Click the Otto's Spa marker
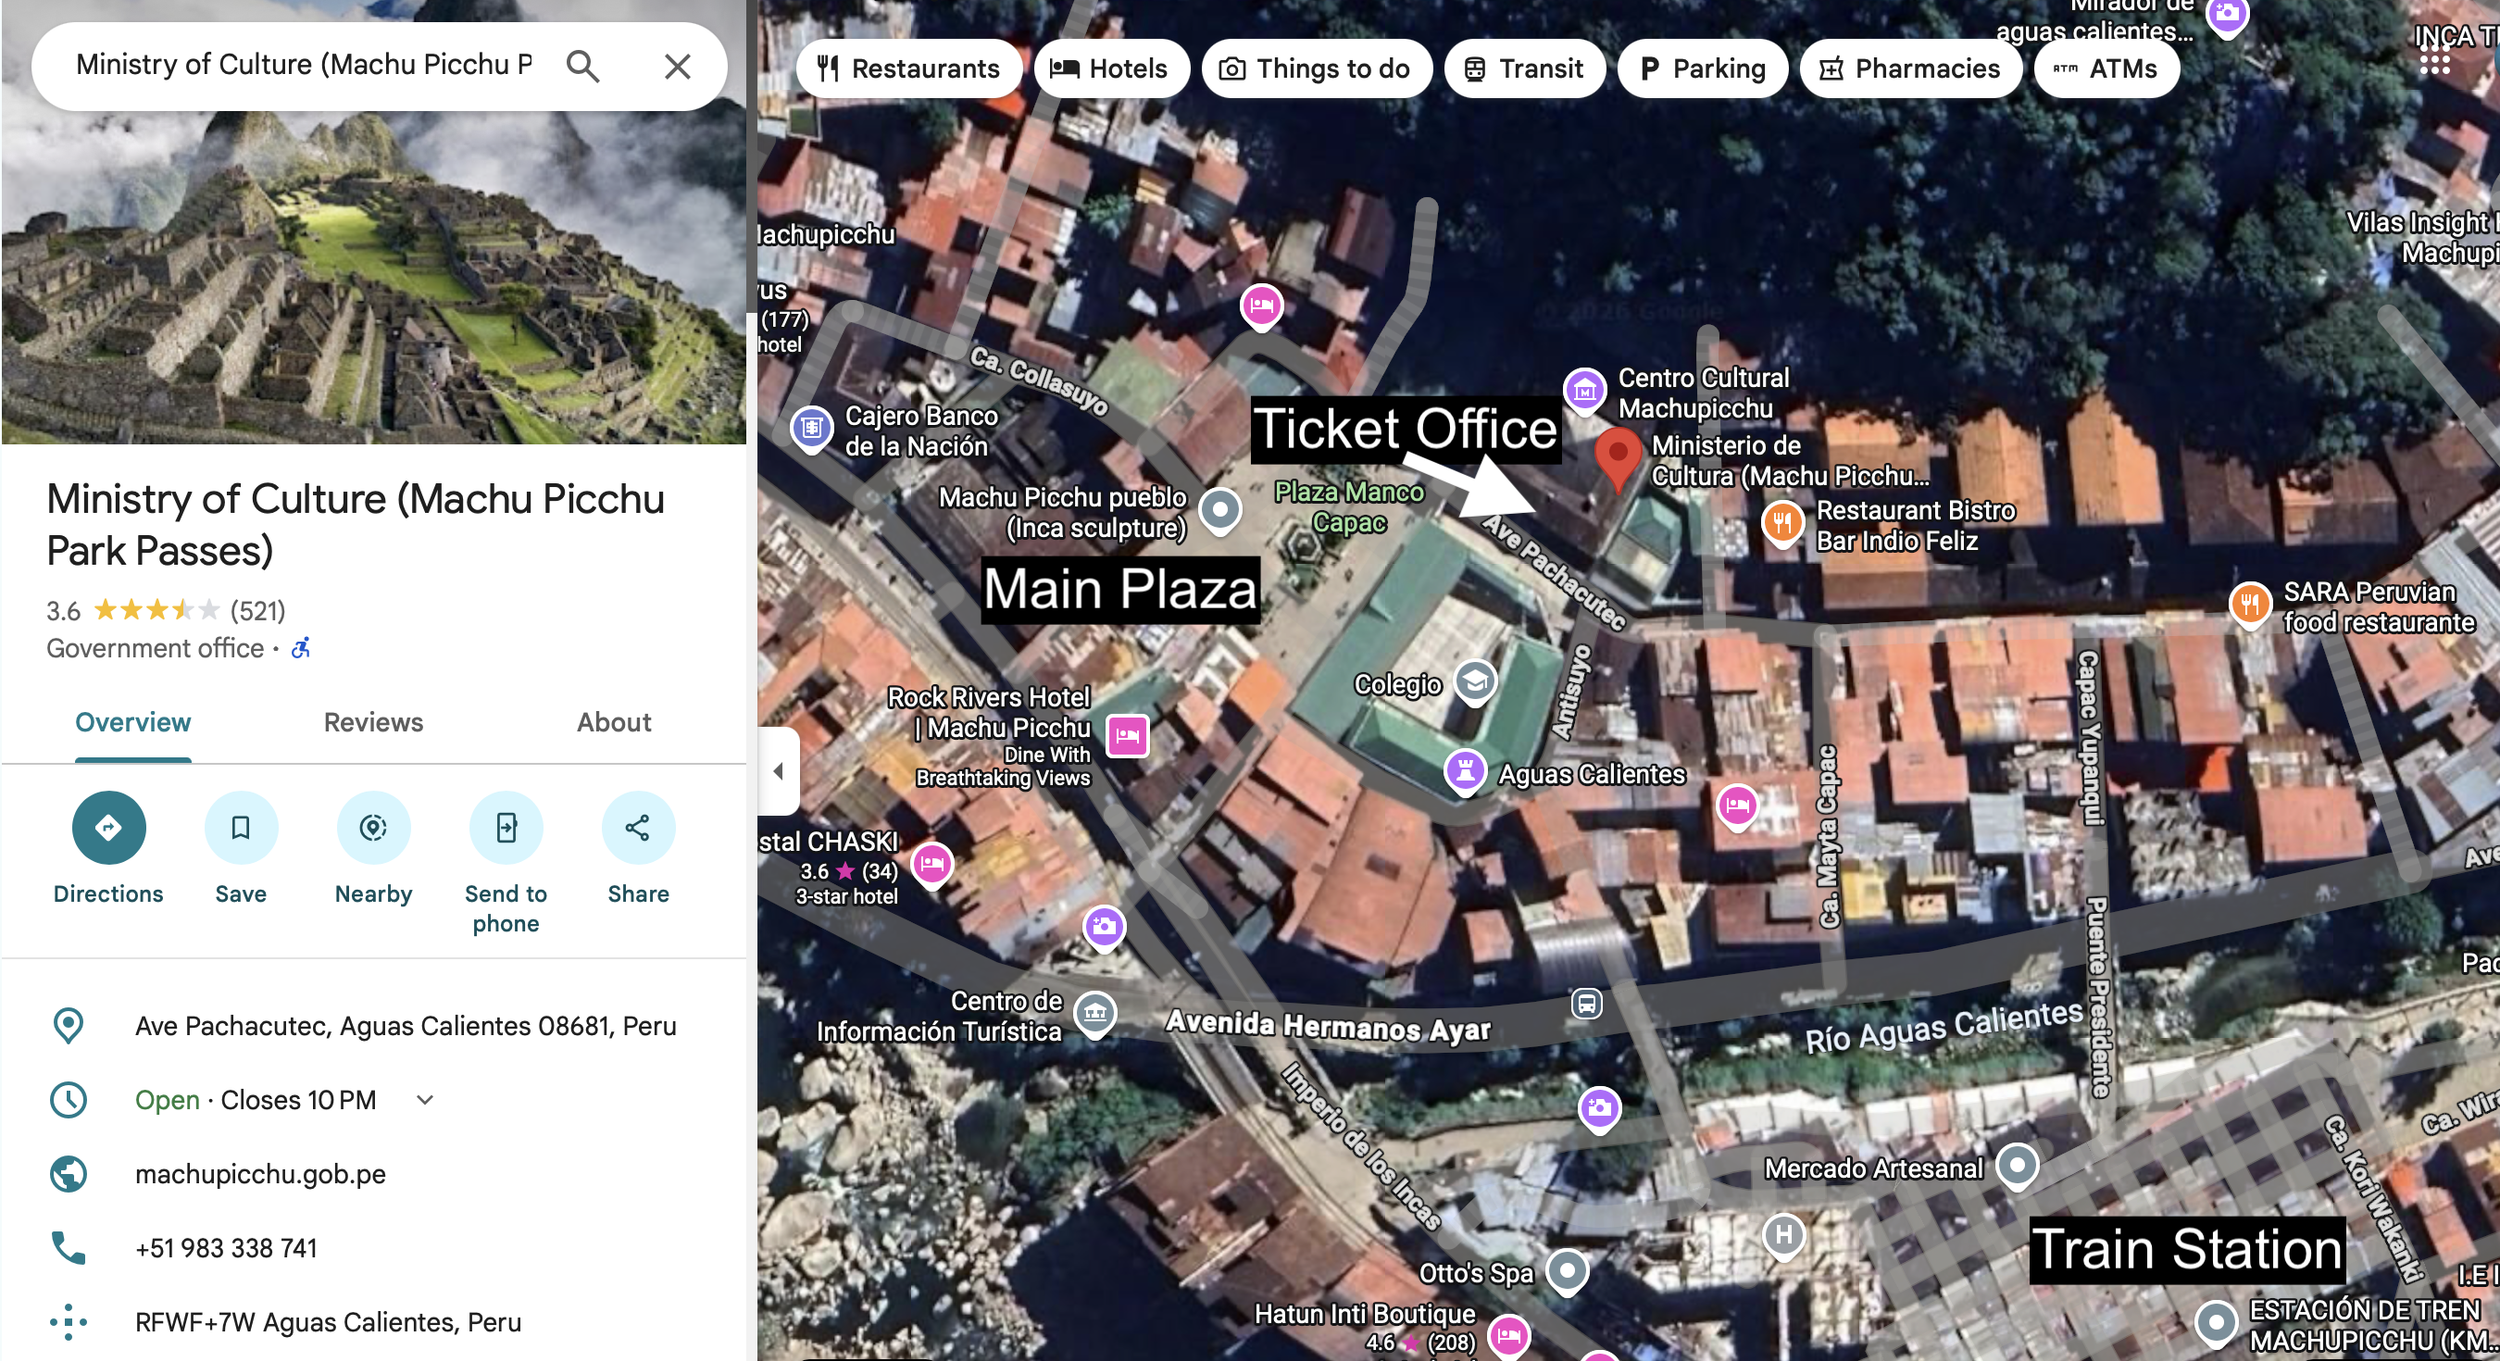This screenshot has height=1361, width=2500. [1567, 1272]
